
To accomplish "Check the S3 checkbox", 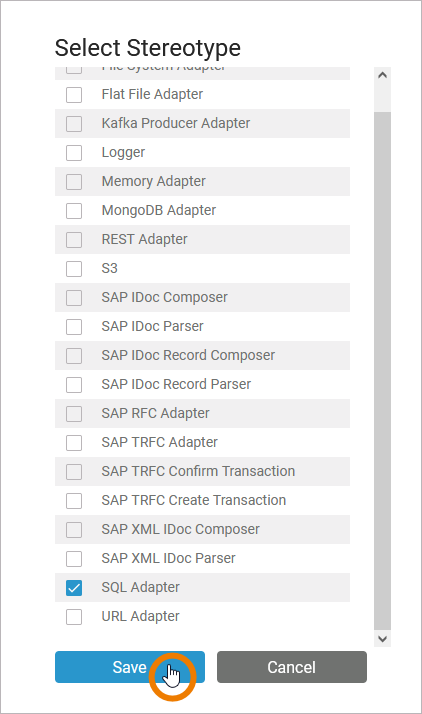I will click(x=74, y=269).
